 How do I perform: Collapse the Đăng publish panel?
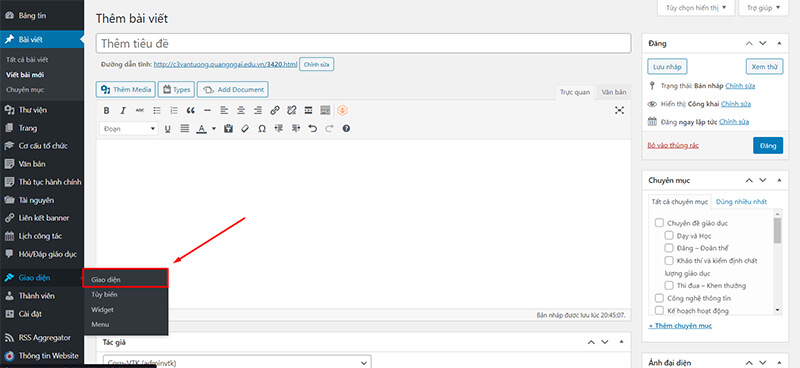779,44
